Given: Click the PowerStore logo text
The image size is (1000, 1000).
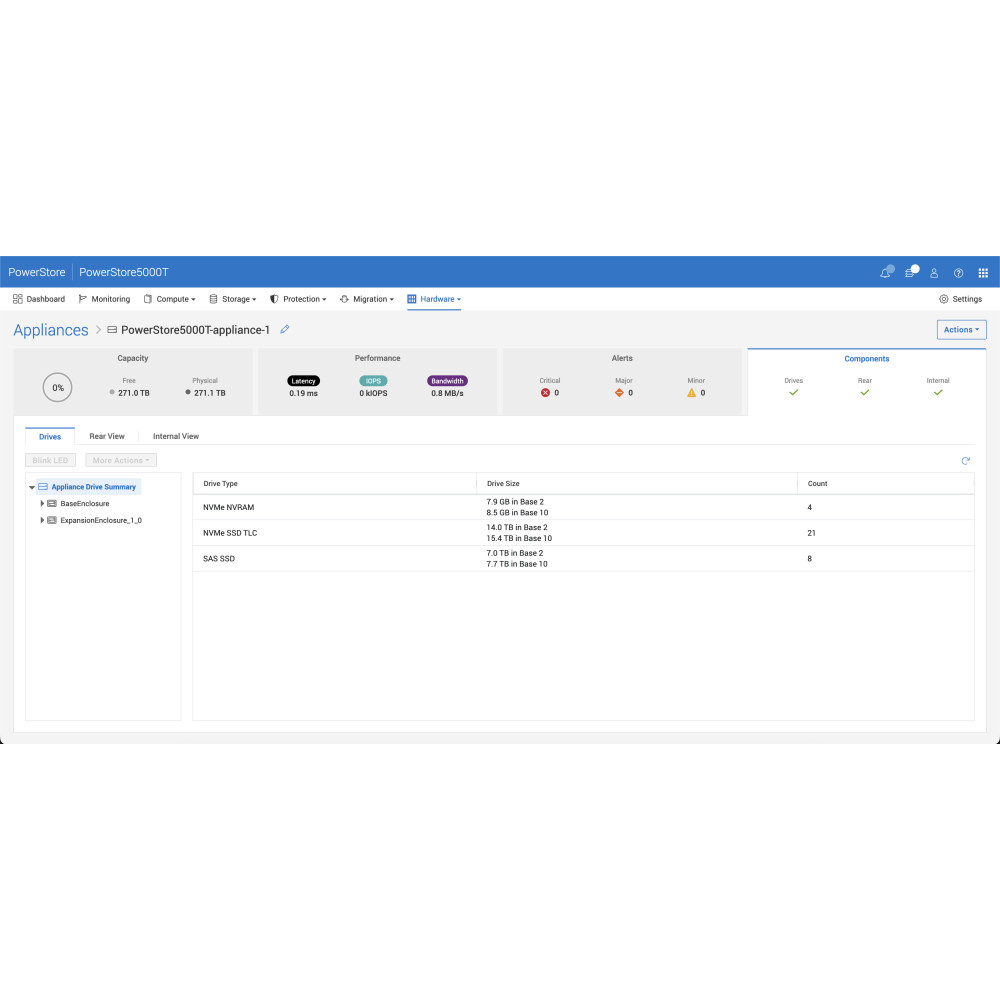Looking at the screenshot, I should click(x=36, y=272).
